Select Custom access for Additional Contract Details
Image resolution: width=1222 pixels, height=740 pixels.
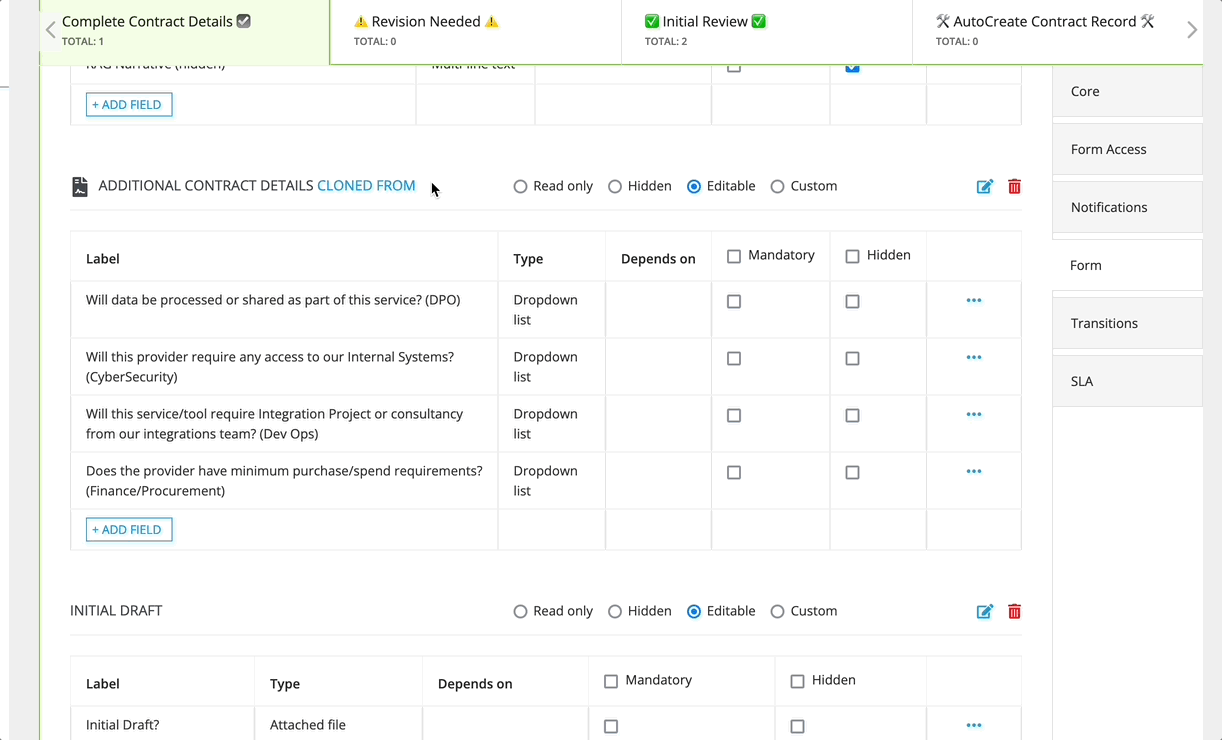tap(778, 186)
